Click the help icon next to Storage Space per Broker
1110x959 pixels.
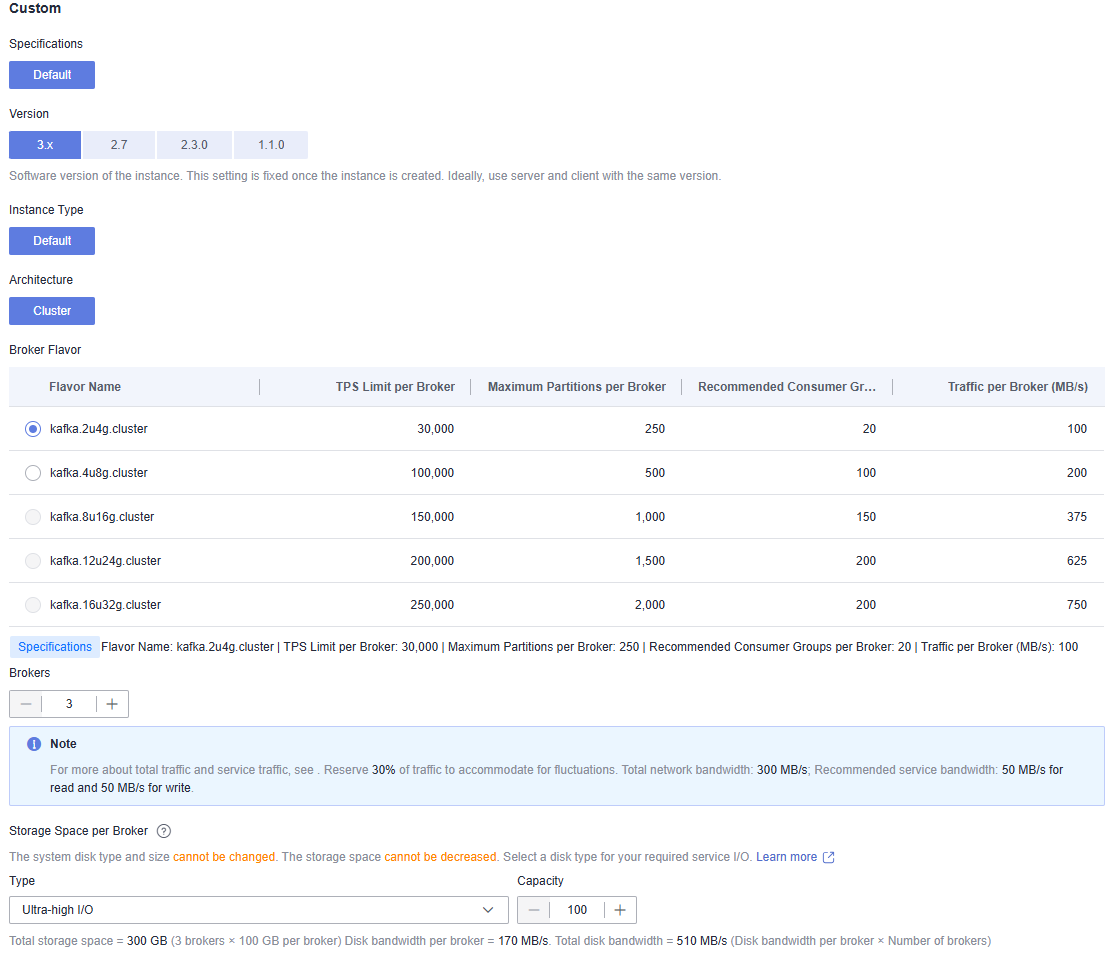point(164,831)
